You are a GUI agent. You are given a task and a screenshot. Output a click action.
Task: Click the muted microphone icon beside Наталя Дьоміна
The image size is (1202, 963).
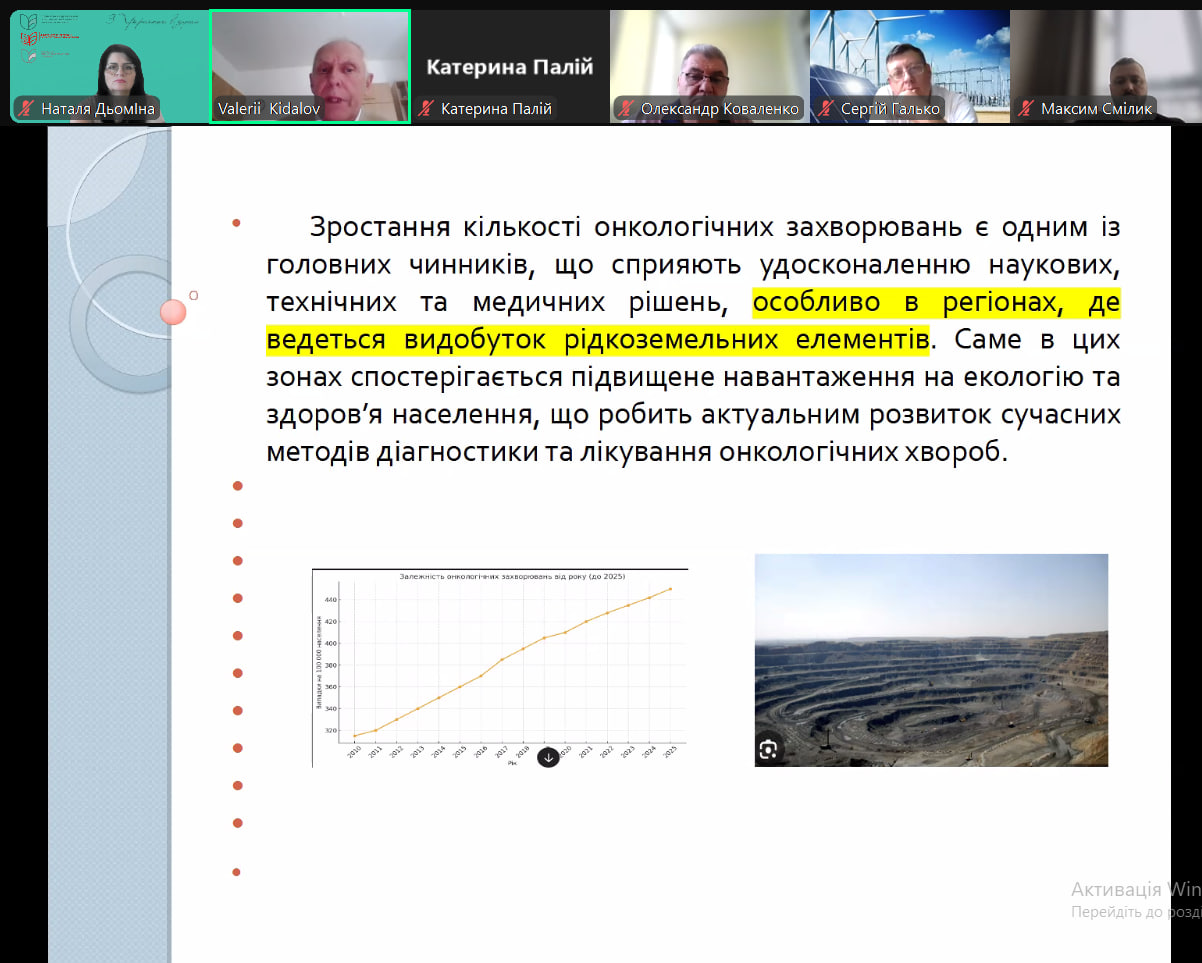tap(26, 109)
